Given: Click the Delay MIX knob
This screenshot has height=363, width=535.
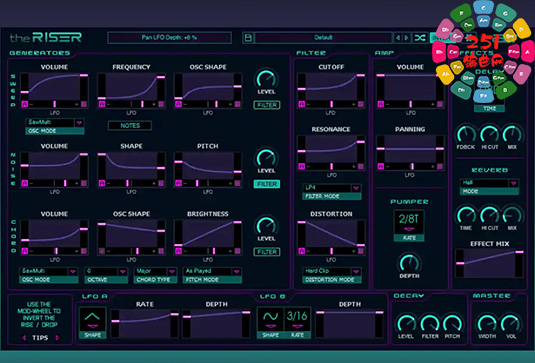Looking at the screenshot, I should (x=512, y=134).
